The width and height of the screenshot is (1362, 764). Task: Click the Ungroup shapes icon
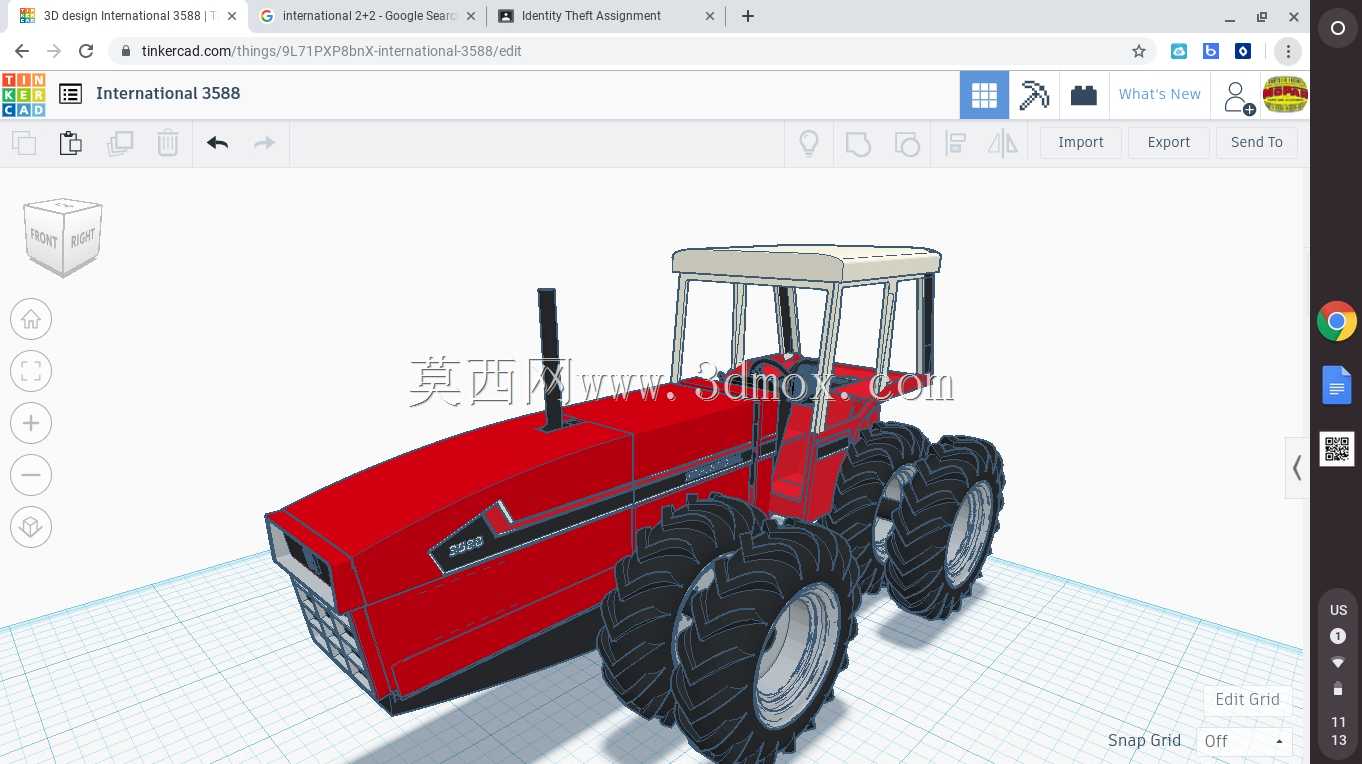coord(907,143)
